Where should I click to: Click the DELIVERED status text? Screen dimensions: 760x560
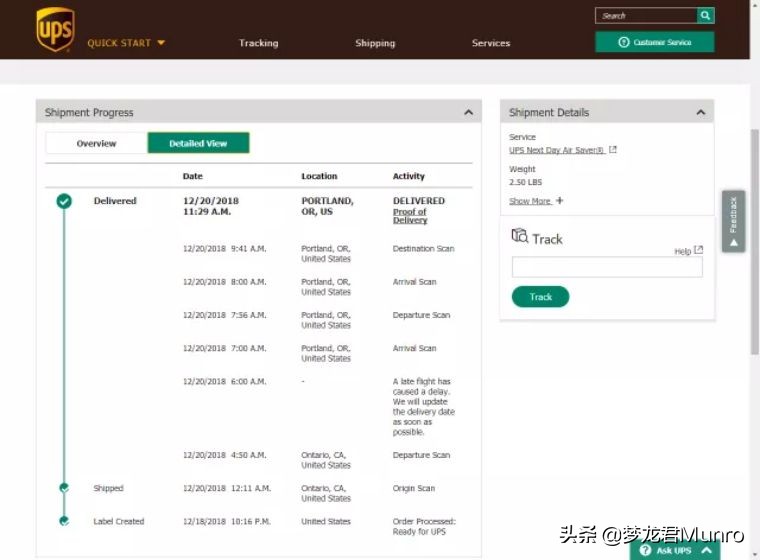pos(418,201)
